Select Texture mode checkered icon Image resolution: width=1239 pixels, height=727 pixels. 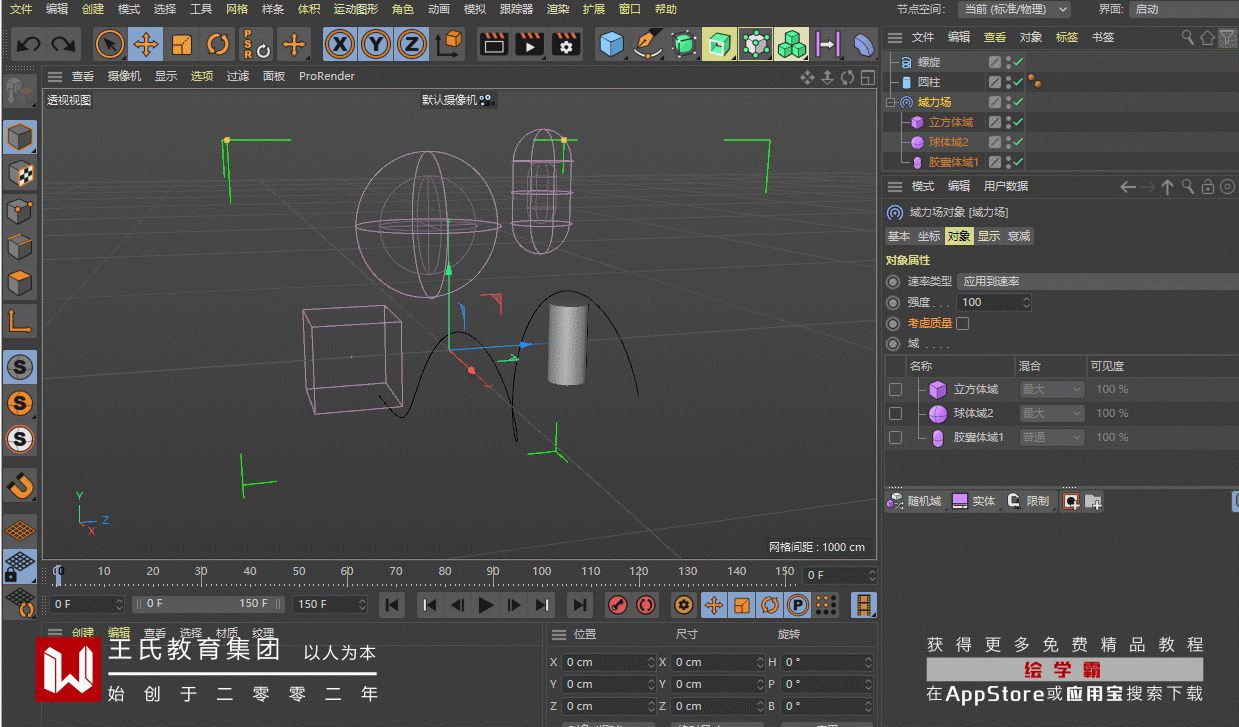coord(20,174)
